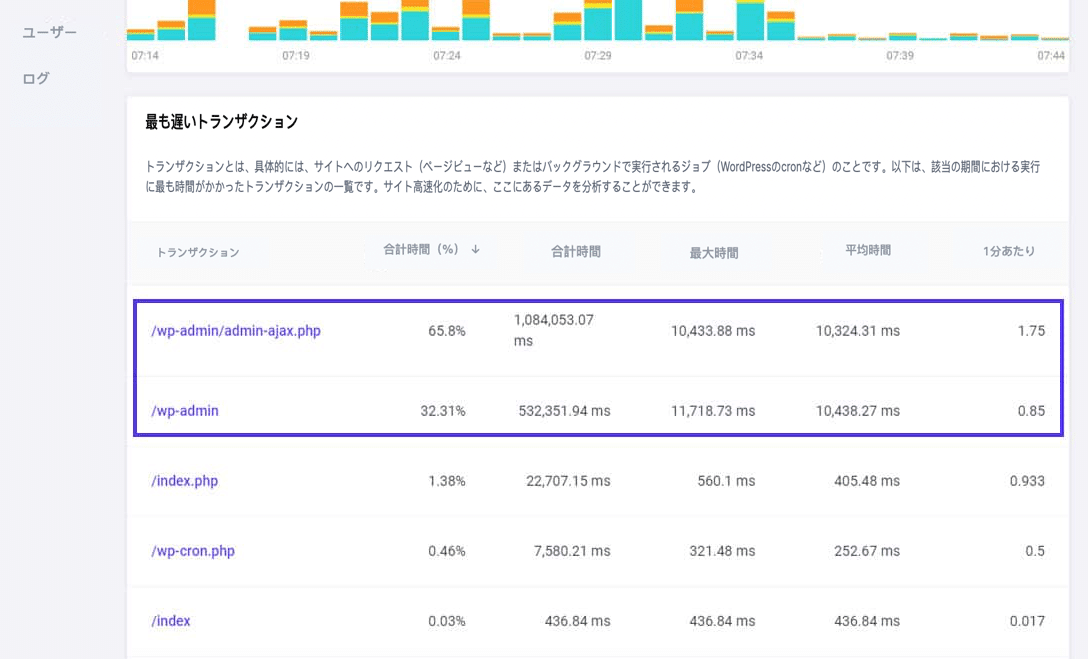Image resolution: width=1088 pixels, height=659 pixels.
Task: Open the /index transaction link
Action: tap(171, 620)
